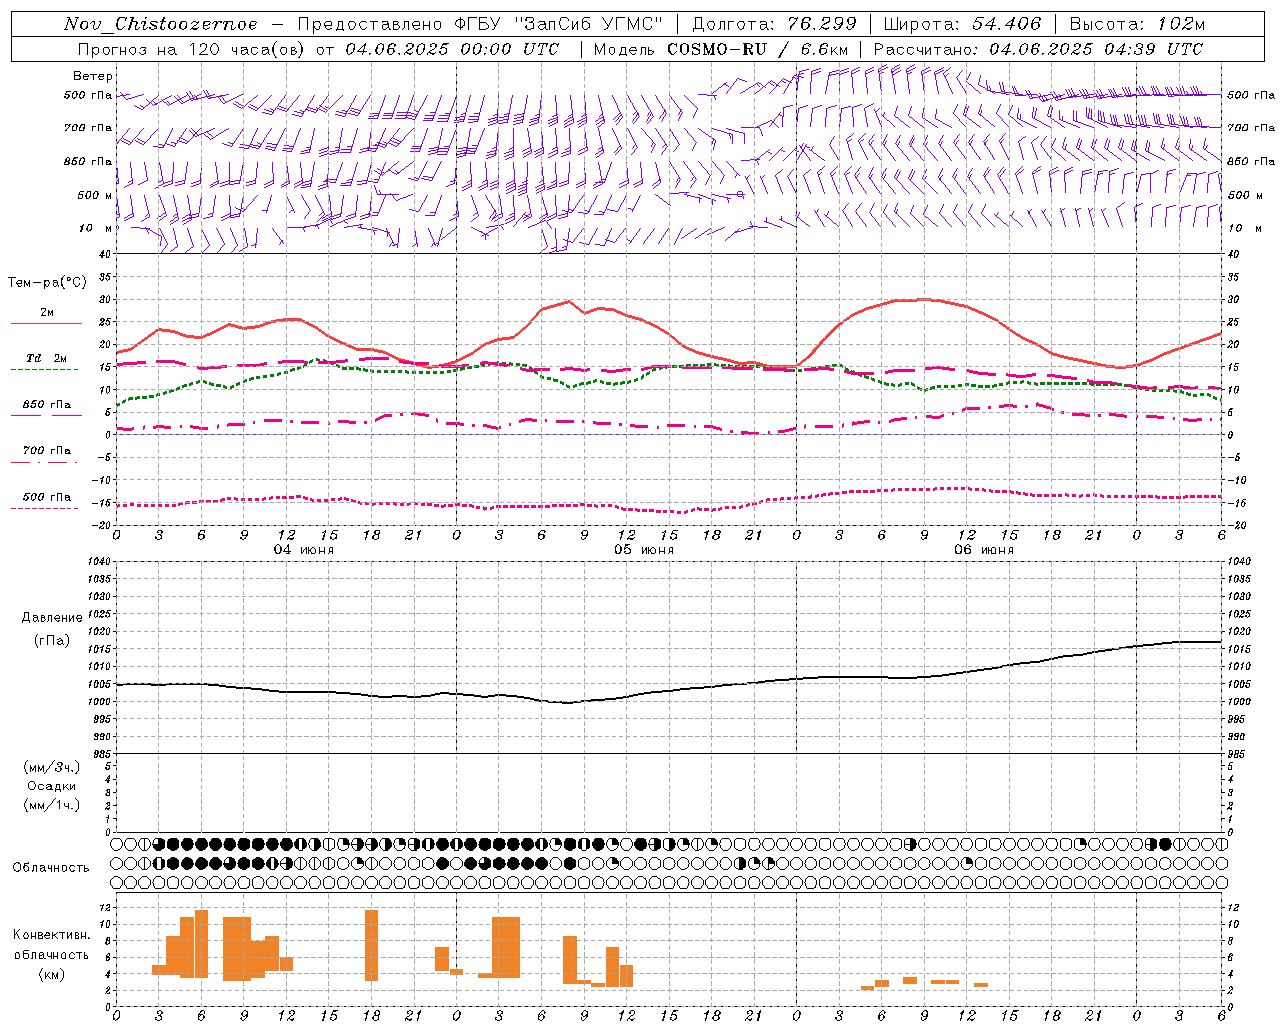Viewport: 1280px width, 1024px height.
Task: Click the 04 июня date label
Action: tap(304, 550)
